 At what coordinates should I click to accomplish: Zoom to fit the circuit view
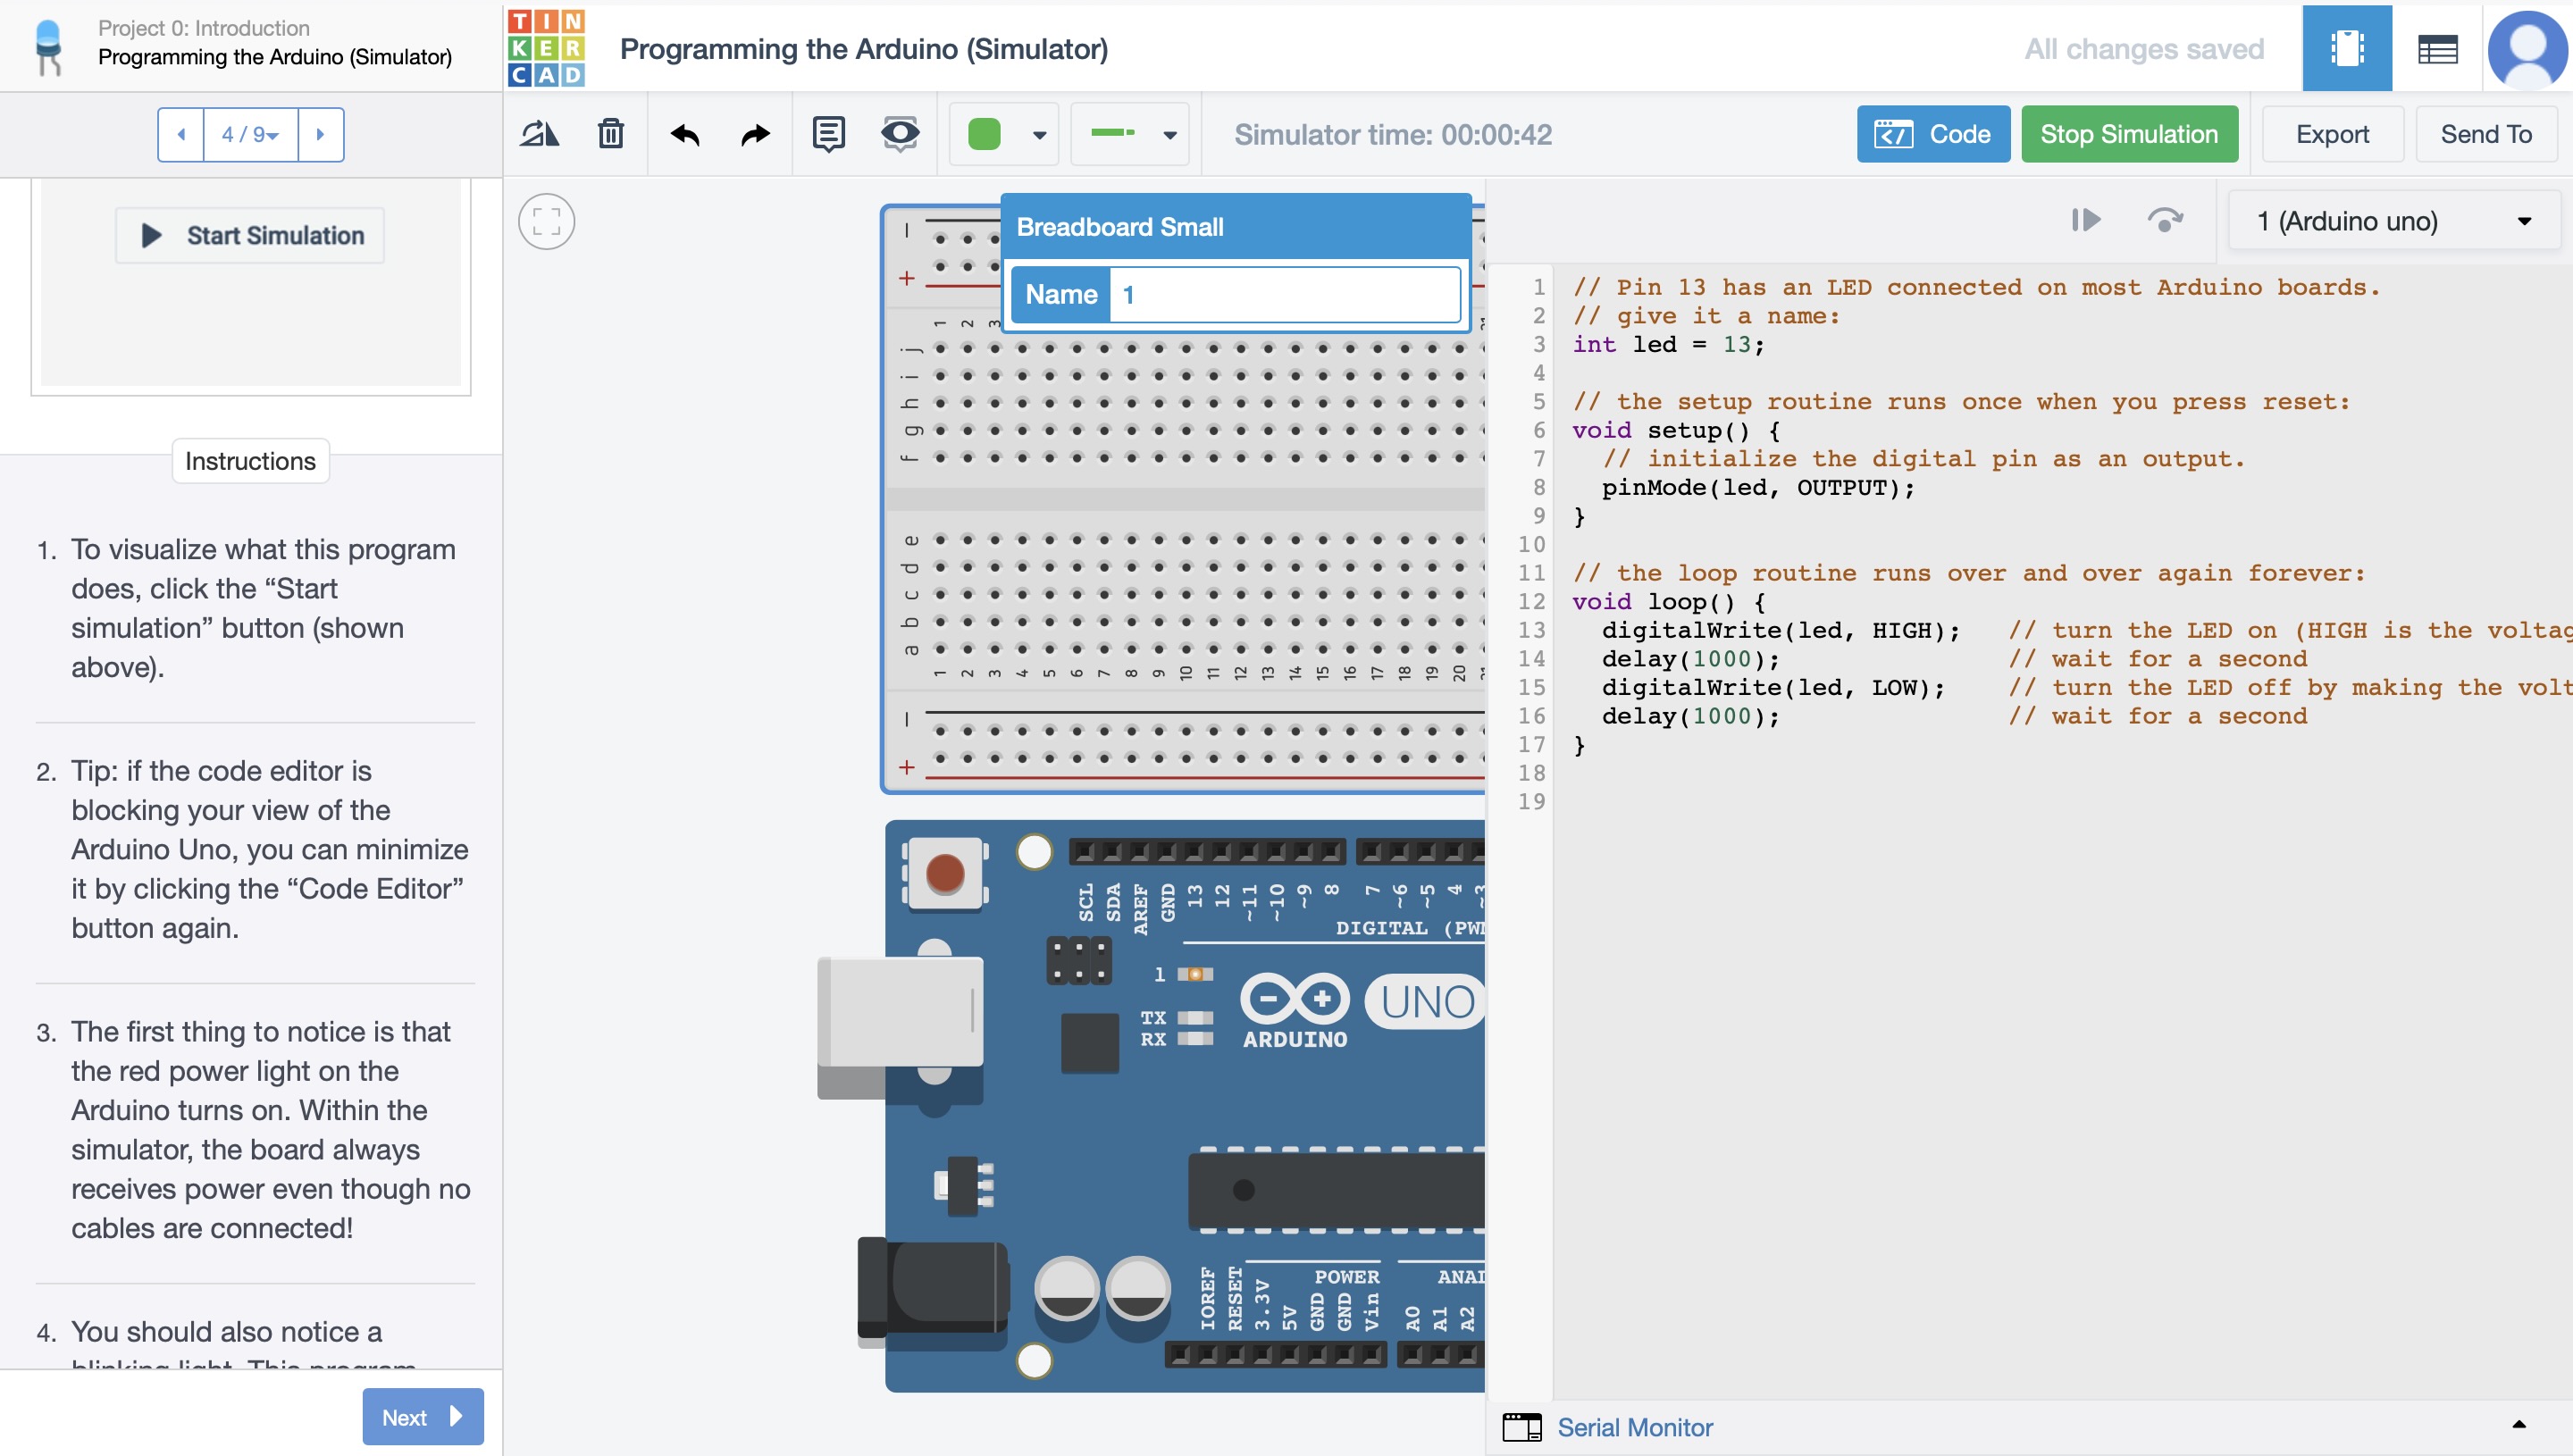(x=546, y=220)
